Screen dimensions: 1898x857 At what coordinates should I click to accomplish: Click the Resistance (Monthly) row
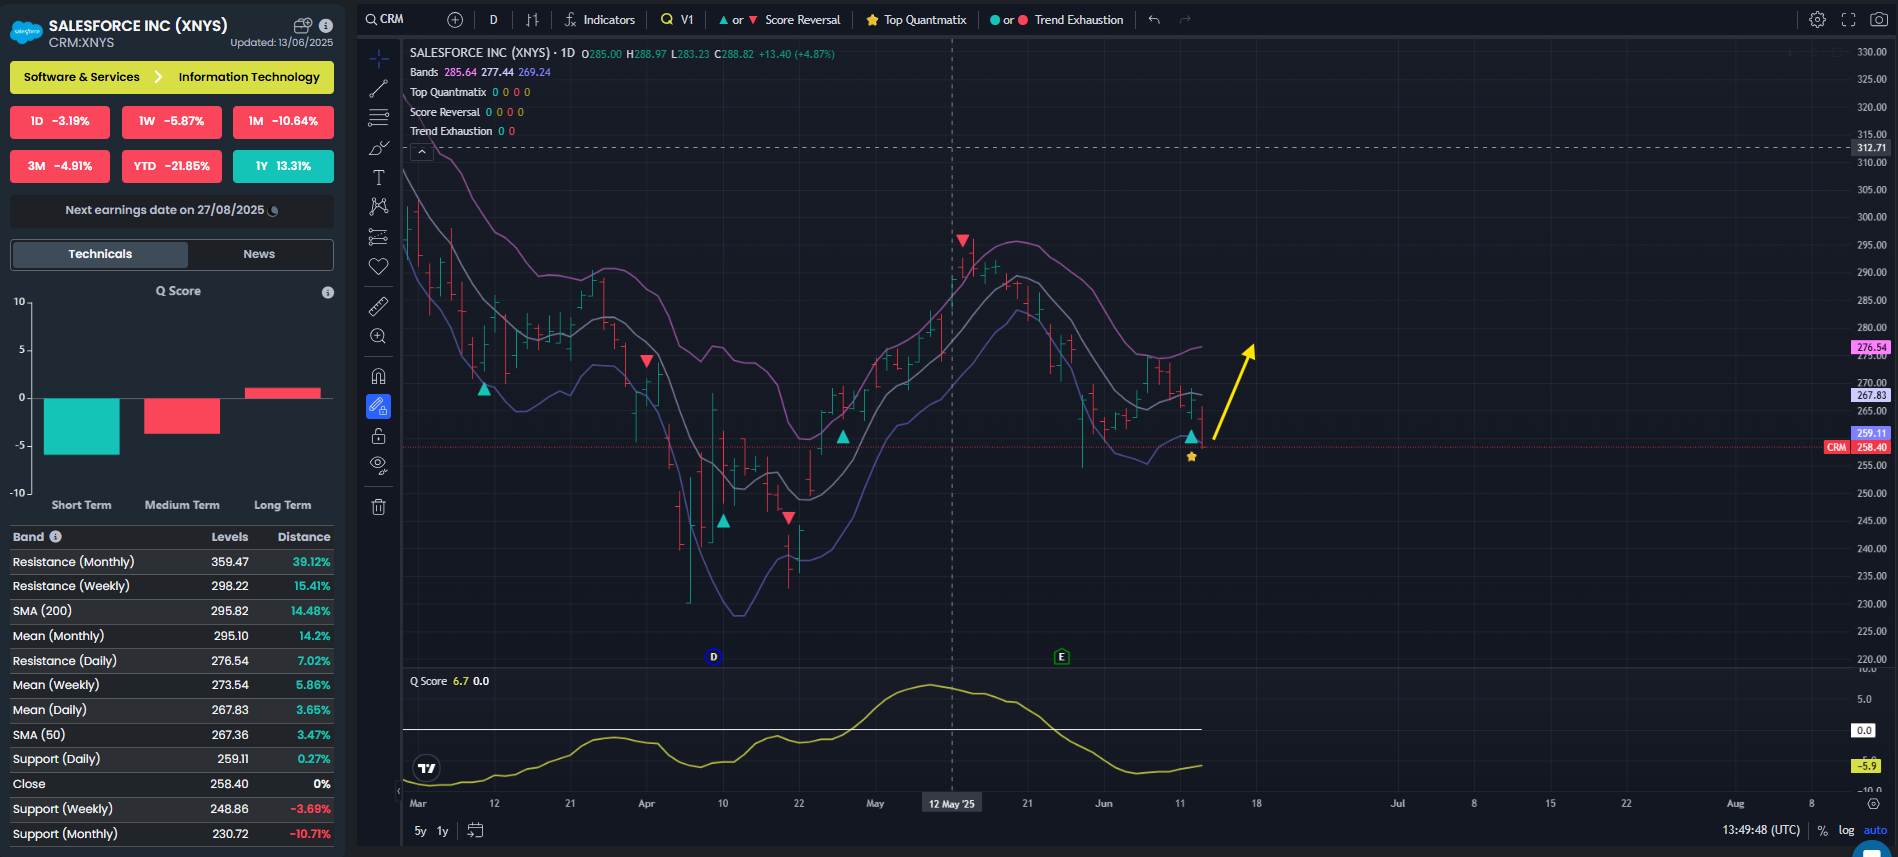coord(172,562)
